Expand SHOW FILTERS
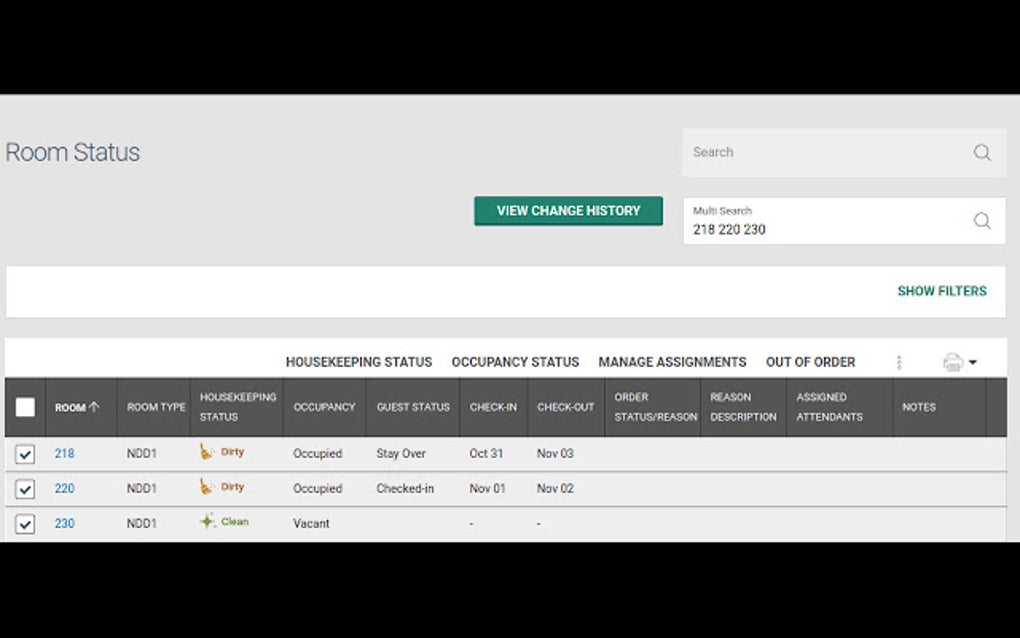This screenshot has width=1020, height=638. (941, 291)
